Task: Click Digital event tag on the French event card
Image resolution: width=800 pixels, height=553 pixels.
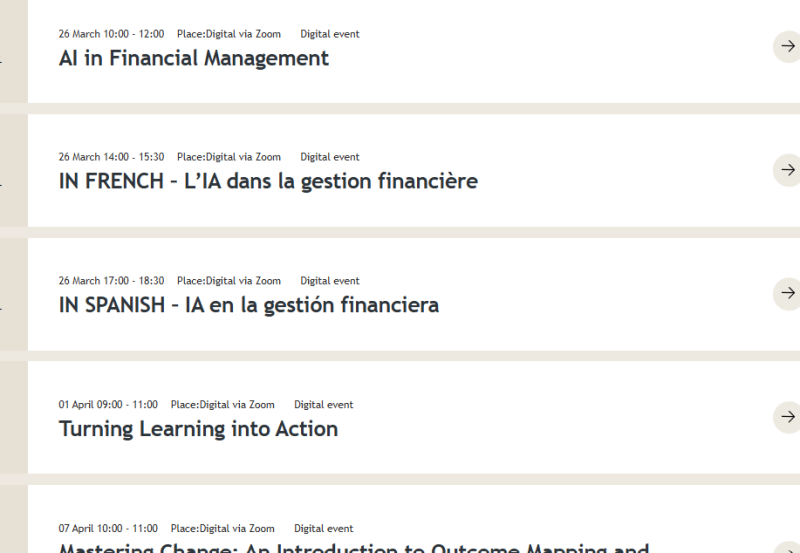Action: pos(330,157)
